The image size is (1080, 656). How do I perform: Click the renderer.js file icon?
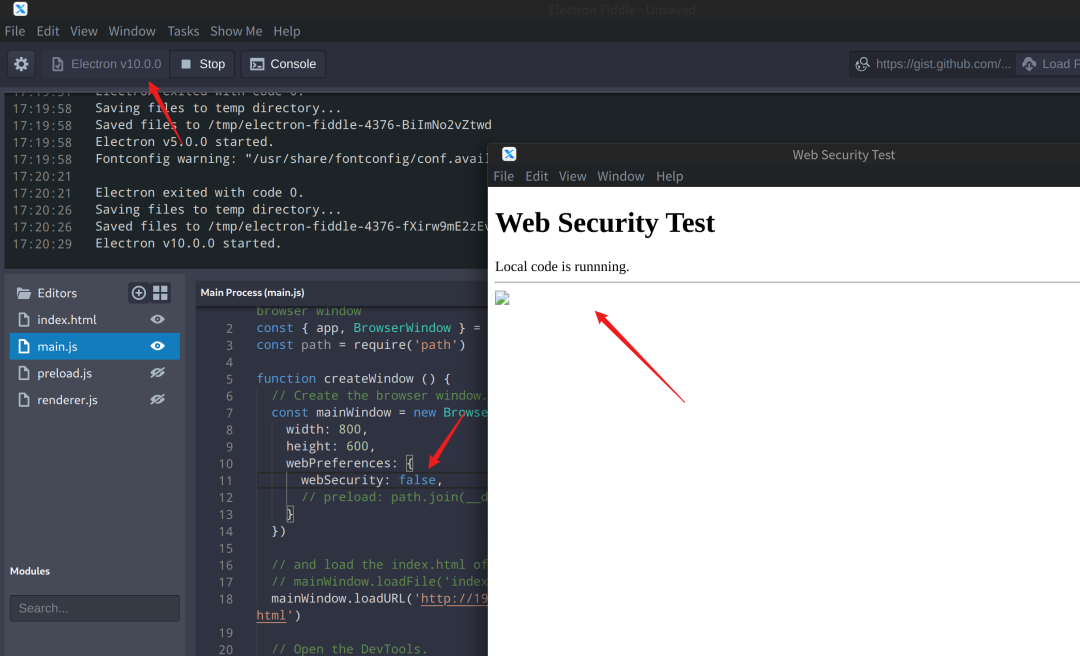click(24, 400)
